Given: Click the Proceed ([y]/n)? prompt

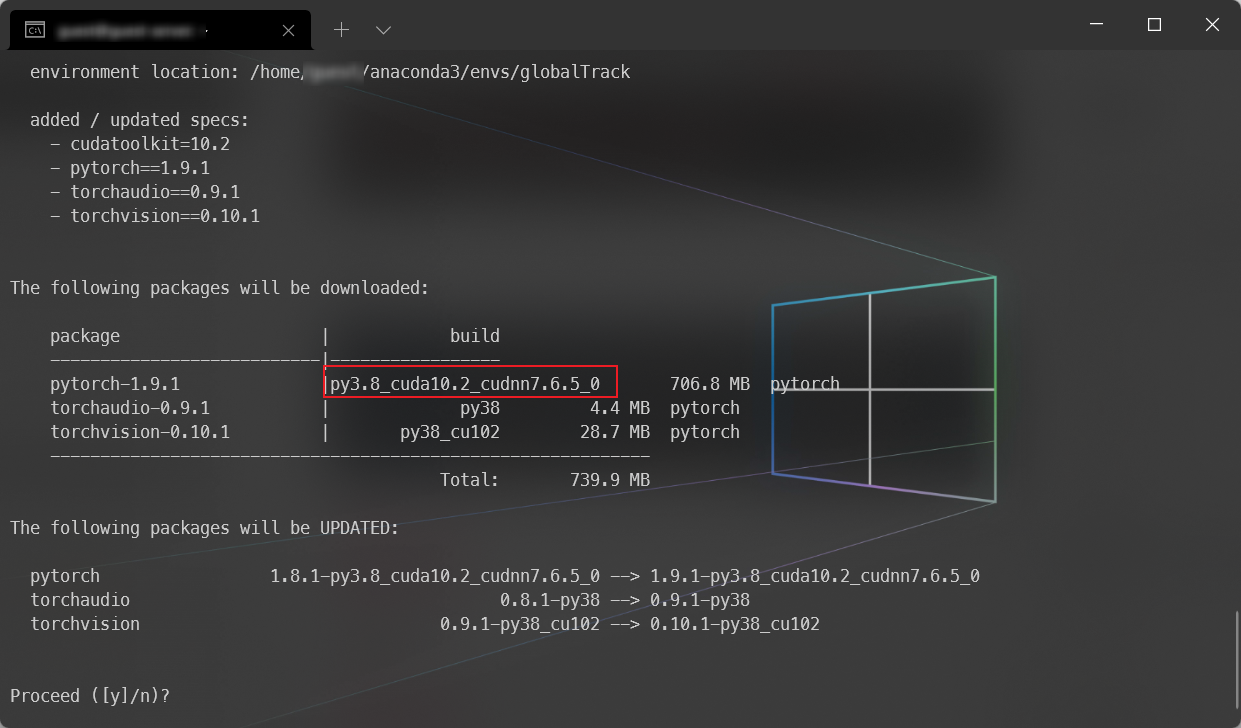Looking at the screenshot, I should coord(88,695).
